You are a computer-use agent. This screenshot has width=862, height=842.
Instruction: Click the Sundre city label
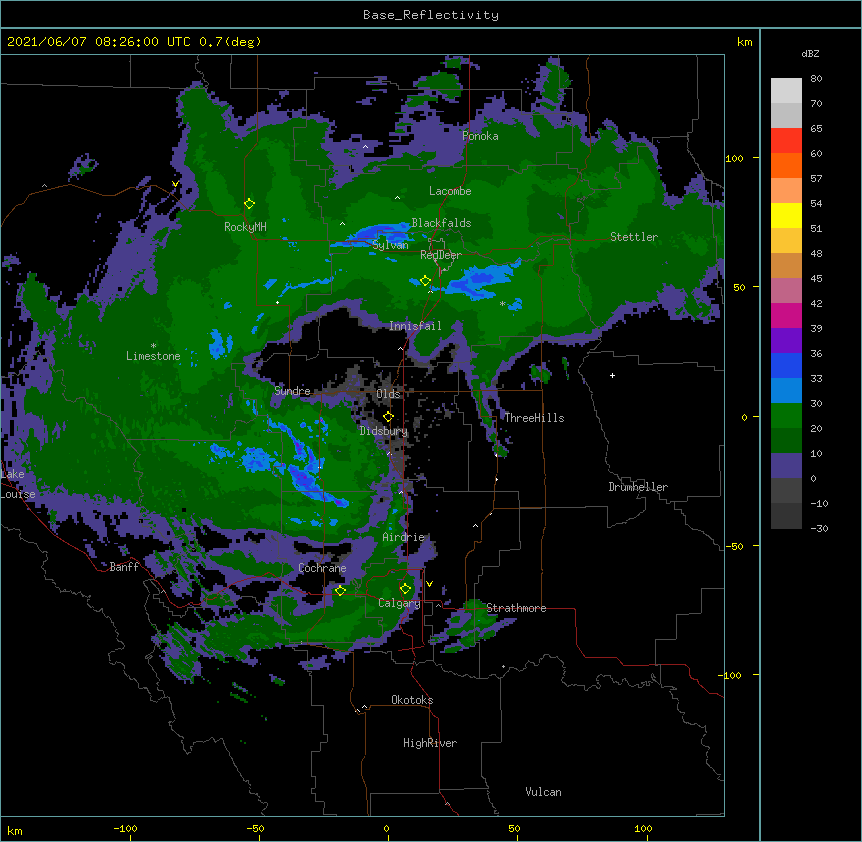point(292,391)
